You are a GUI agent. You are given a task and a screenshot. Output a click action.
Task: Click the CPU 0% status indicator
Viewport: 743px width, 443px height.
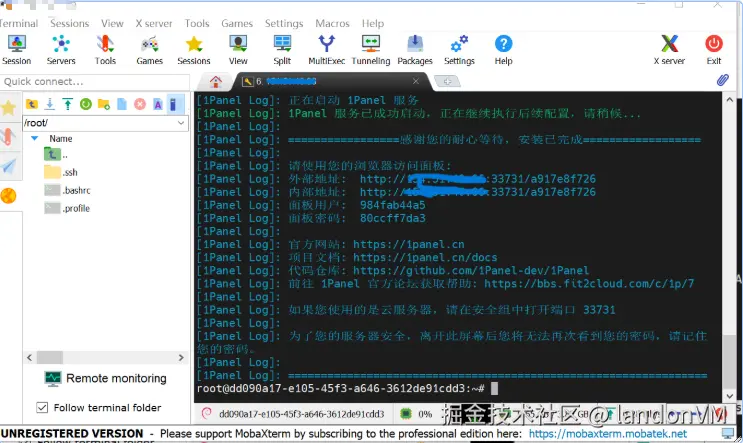point(417,414)
